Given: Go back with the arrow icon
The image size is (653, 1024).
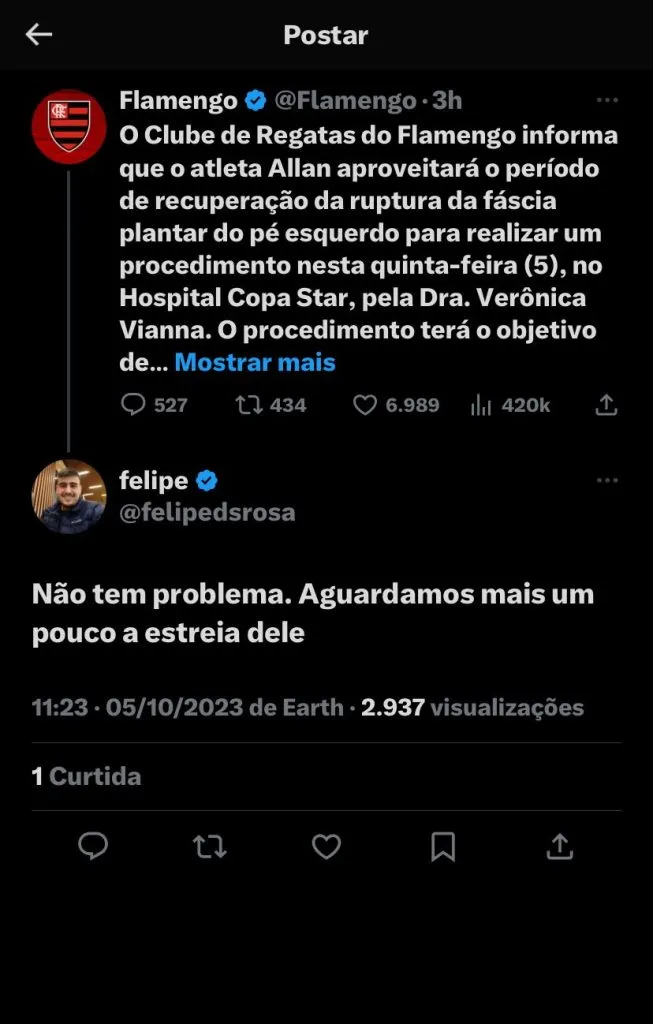Looking at the screenshot, I should [x=39, y=35].
